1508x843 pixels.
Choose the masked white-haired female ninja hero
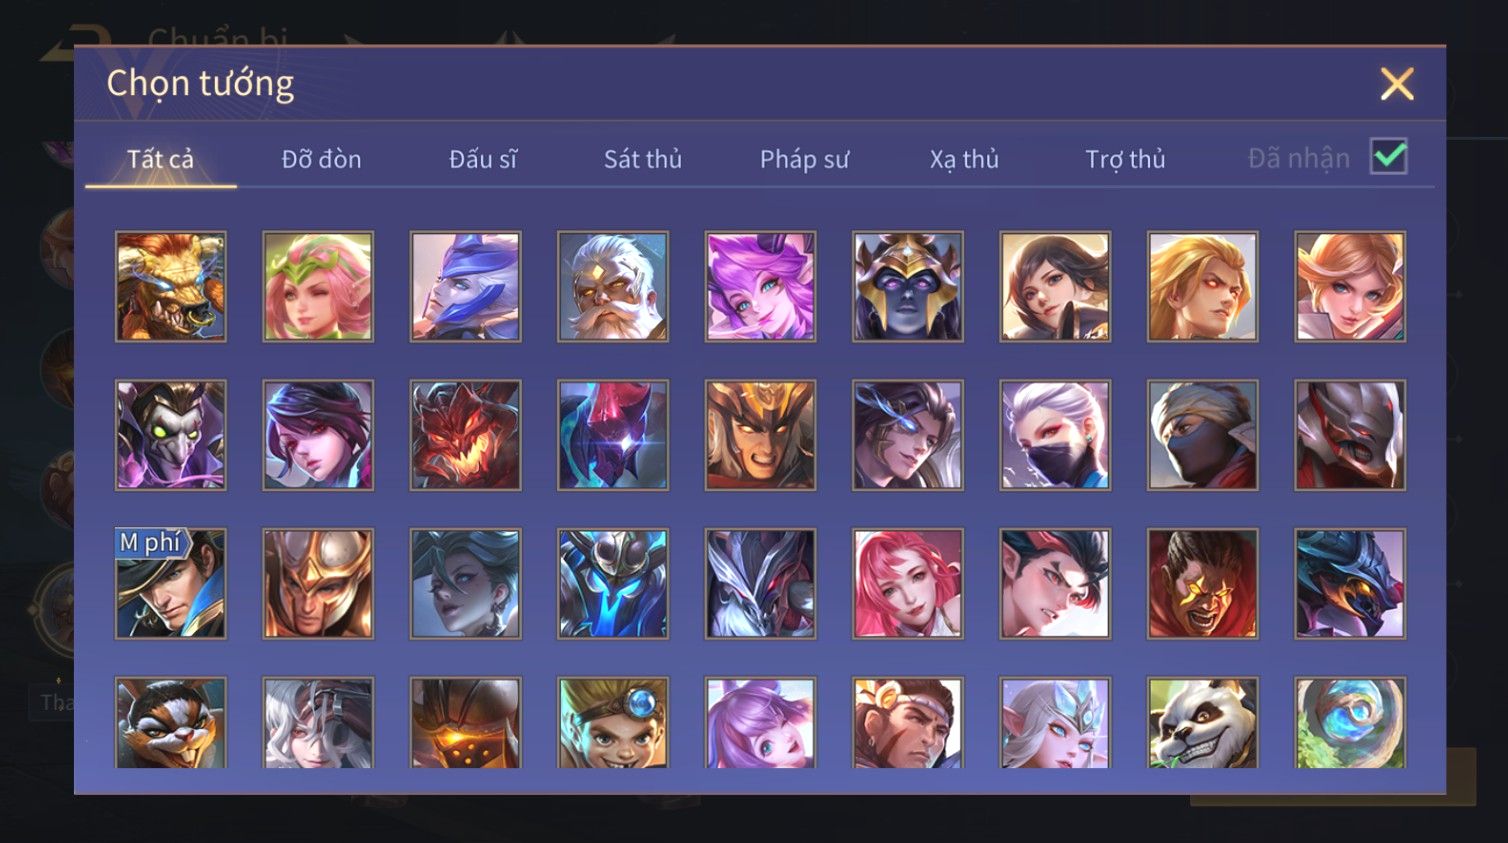click(1055, 435)
